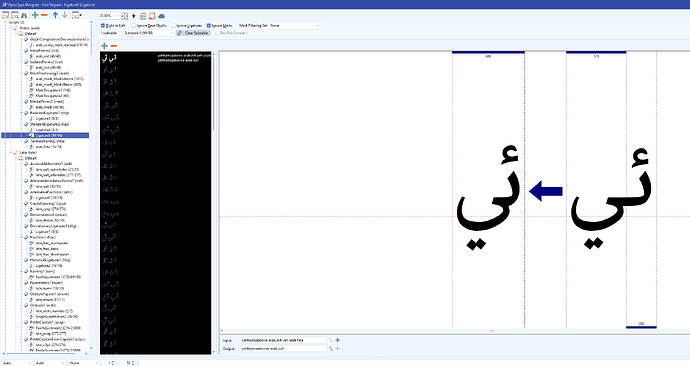
Task: Click the orange-bordered preview icon
Action: click(x=152, y=16)
